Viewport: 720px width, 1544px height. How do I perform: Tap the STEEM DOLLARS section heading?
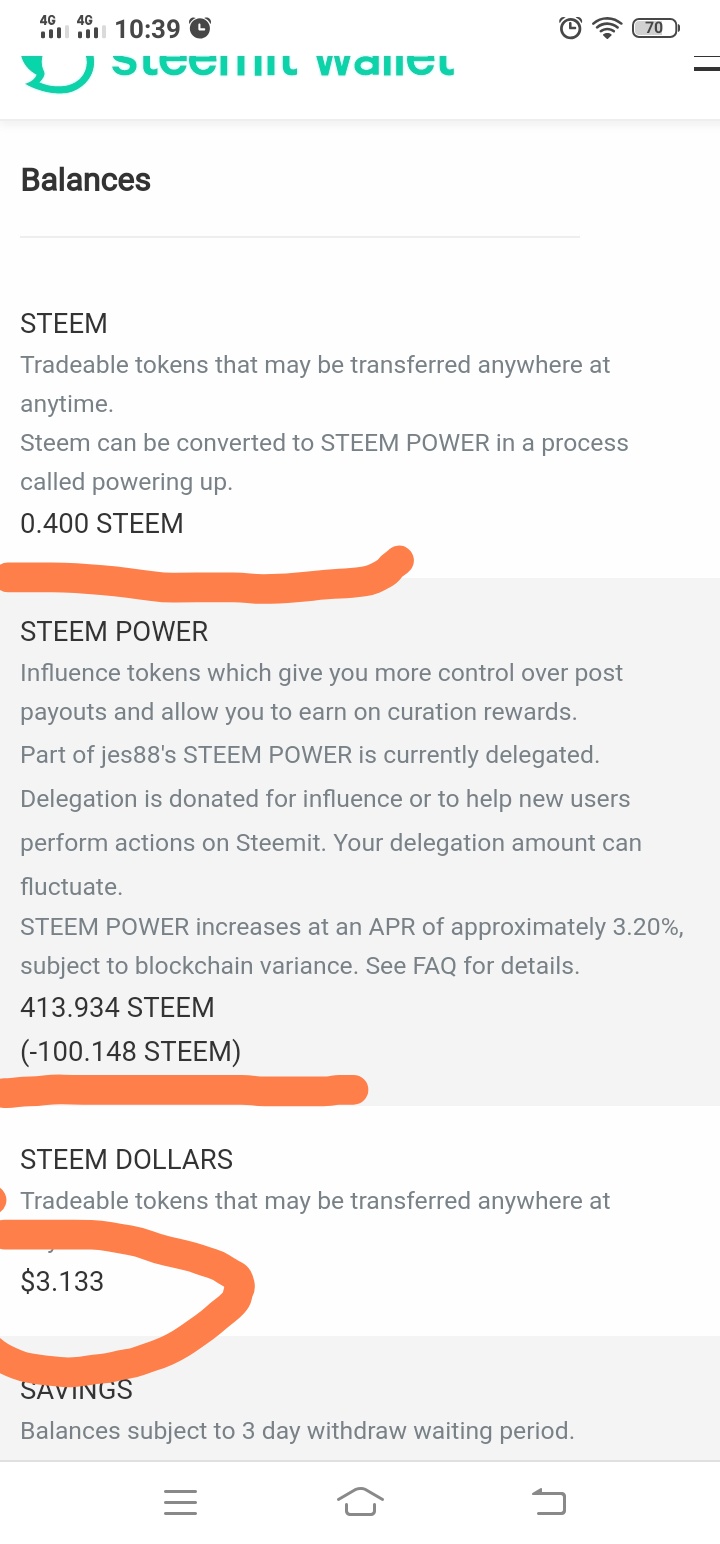coord(126,1159)
